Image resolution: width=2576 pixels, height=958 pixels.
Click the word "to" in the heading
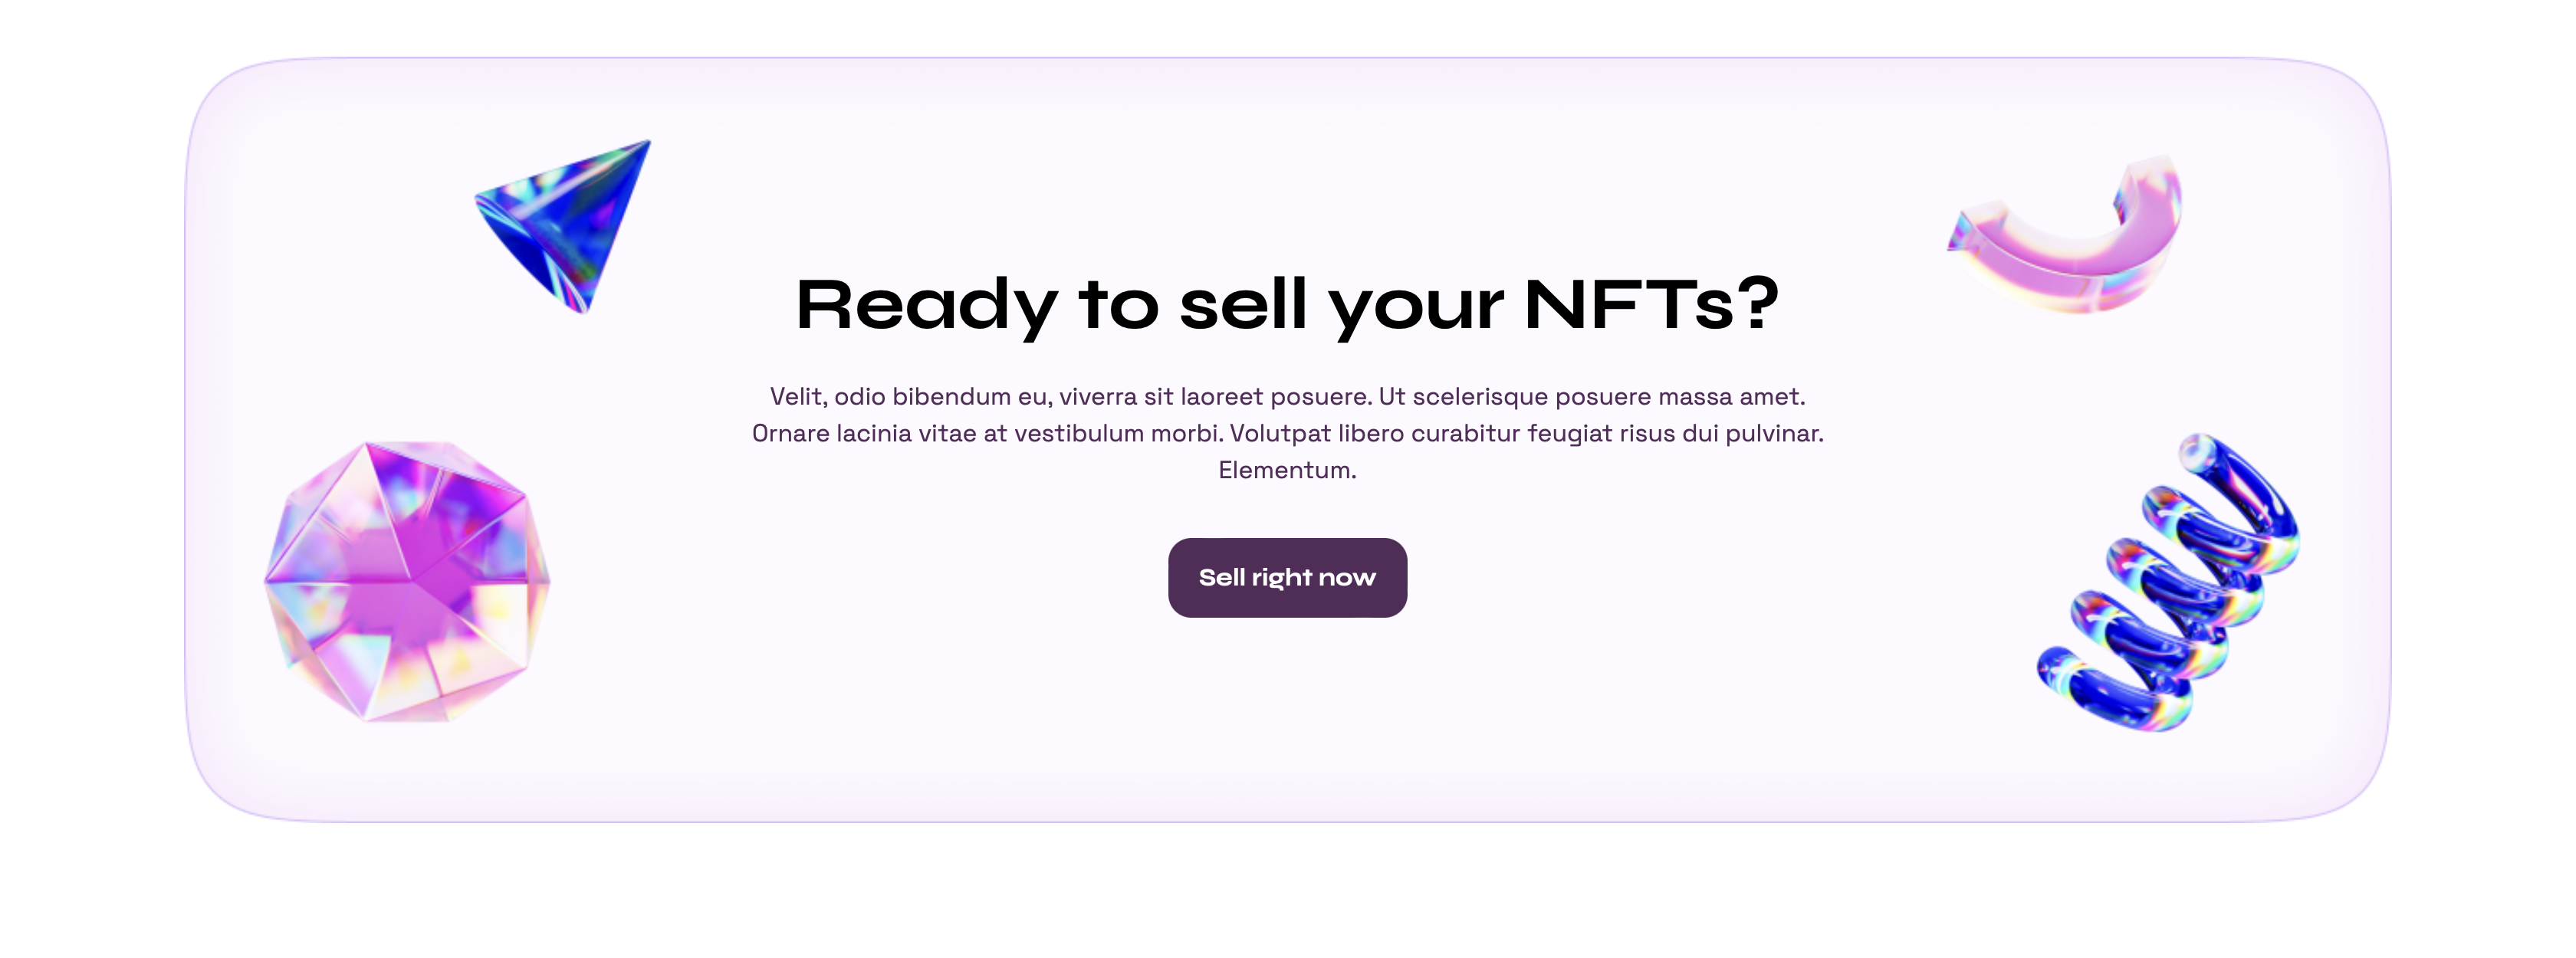1118,305
